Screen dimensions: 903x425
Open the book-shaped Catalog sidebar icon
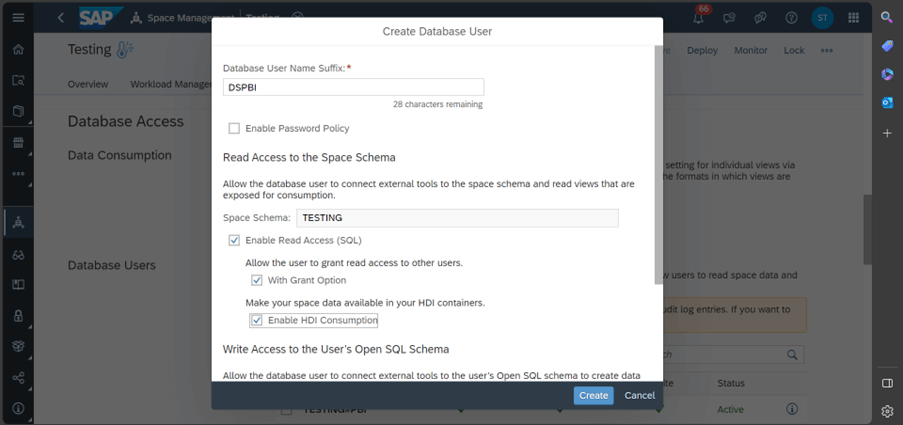coord(18,284)
